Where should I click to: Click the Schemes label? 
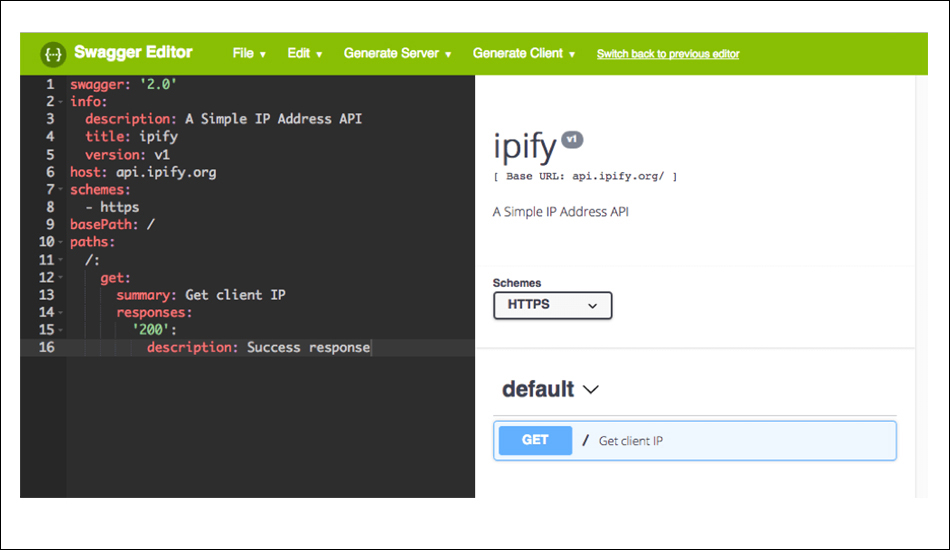coord(517,283)
